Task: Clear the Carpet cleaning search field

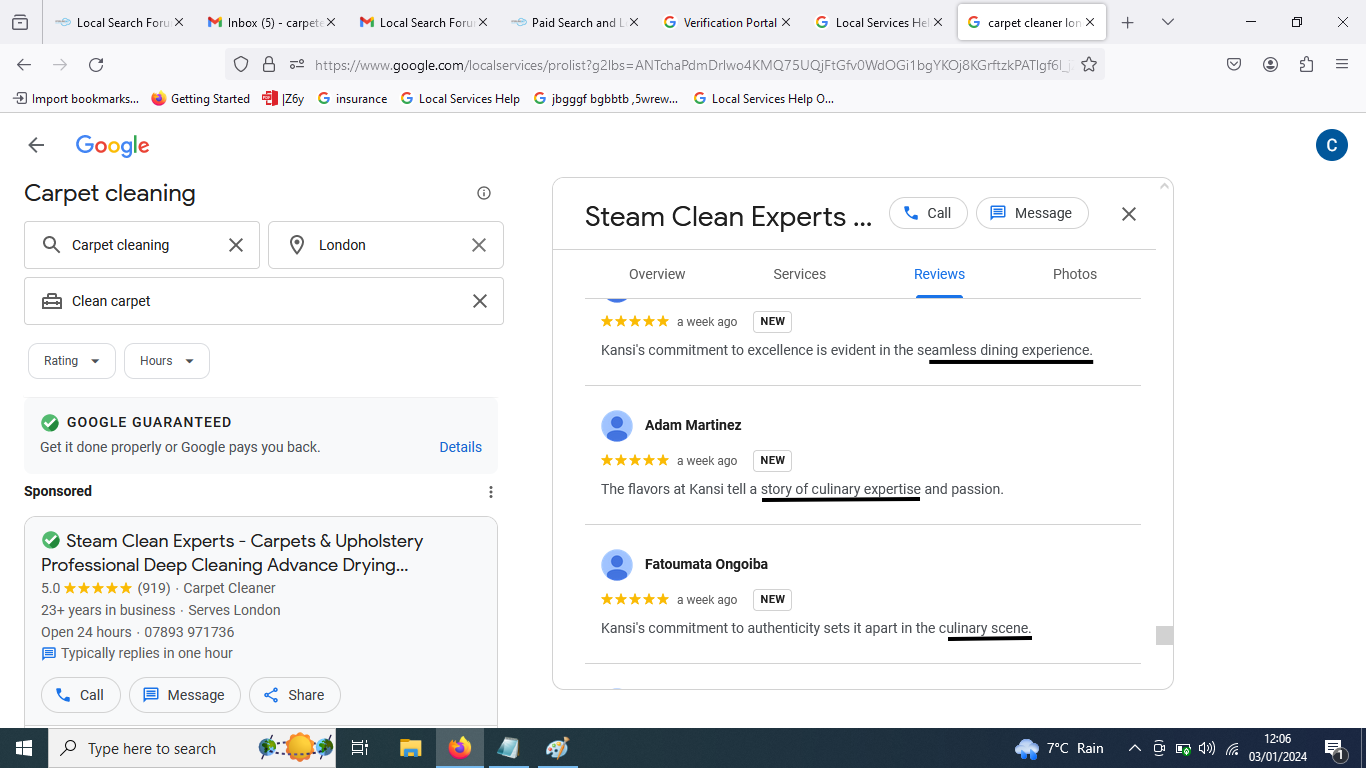Action: [x=236, y=245]
